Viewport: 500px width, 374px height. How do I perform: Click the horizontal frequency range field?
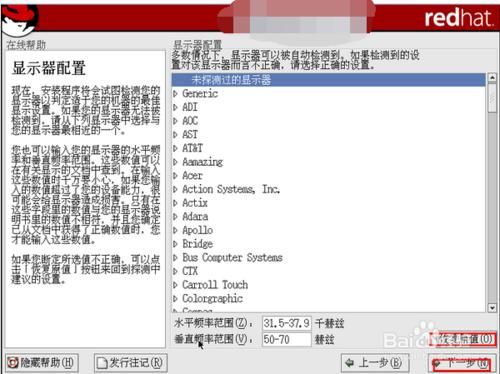point(287,323)
